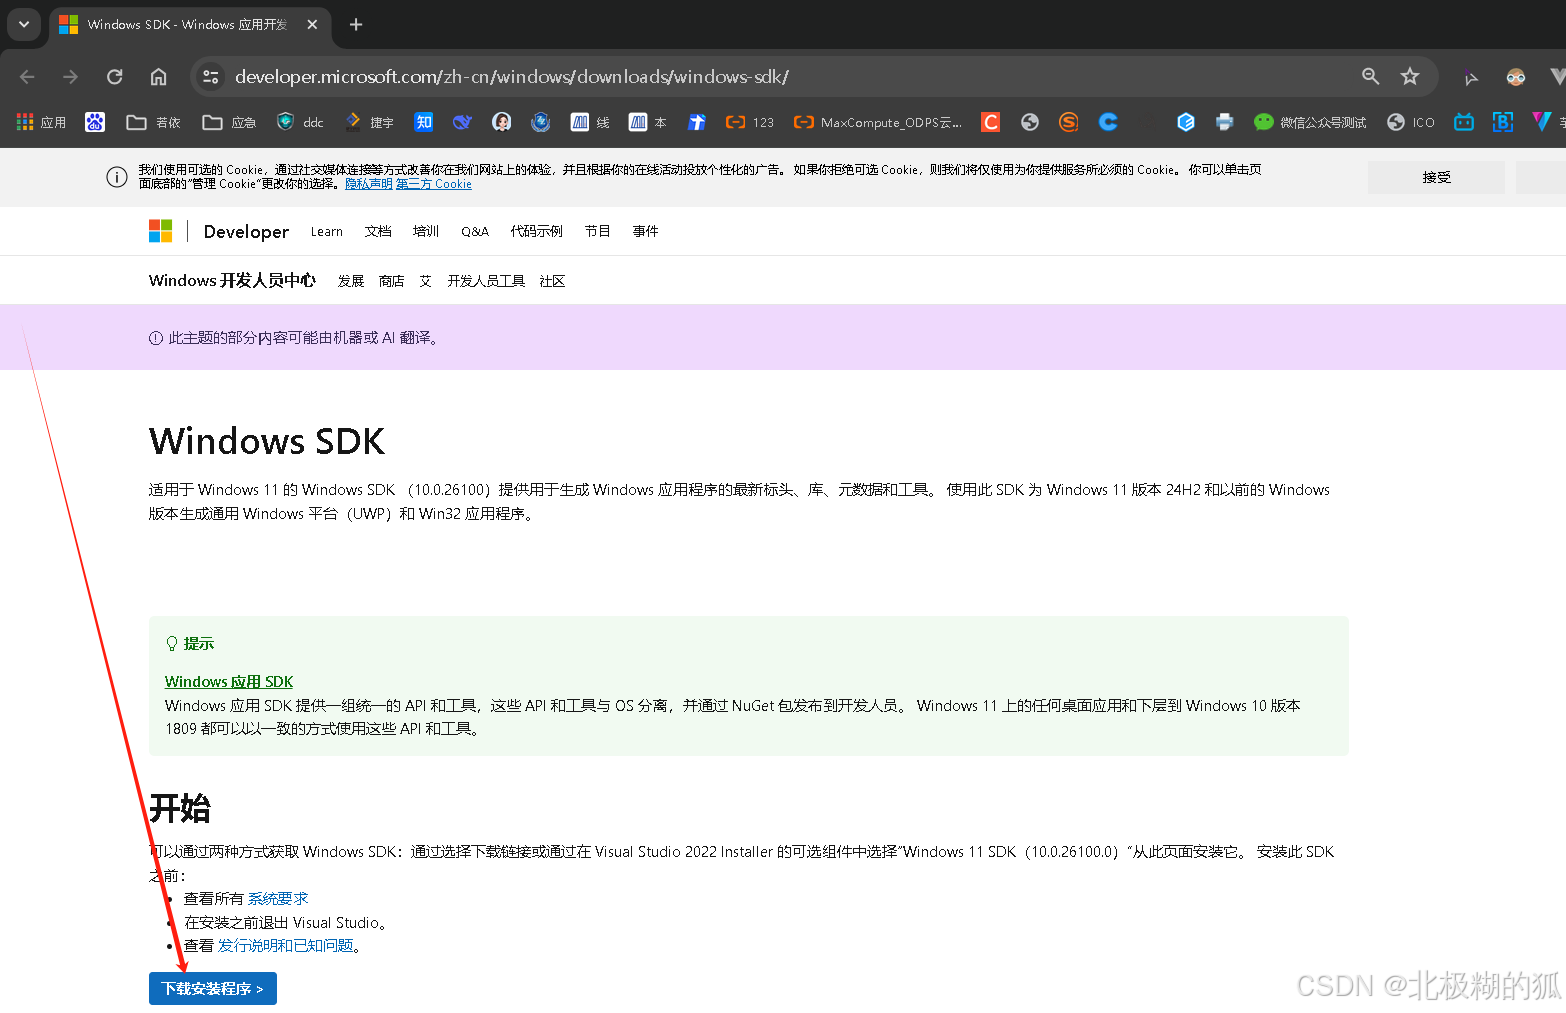The height and width of the screenshot is (1013, 1566).
Task: Click the Microsoft logo
Action: (x=160, y=231)
